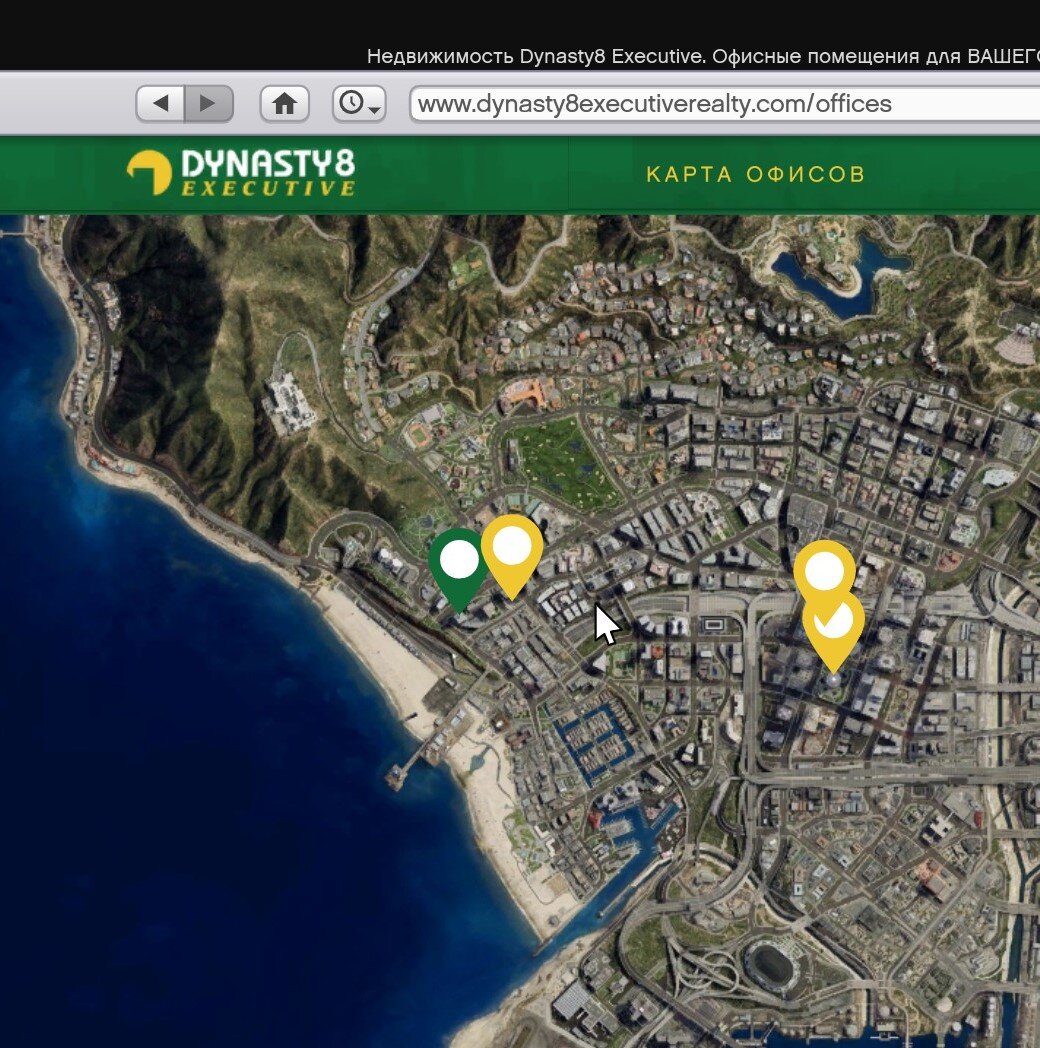Open the browser home page icon
This screenshot has width=1040, height=1048.
284,103
